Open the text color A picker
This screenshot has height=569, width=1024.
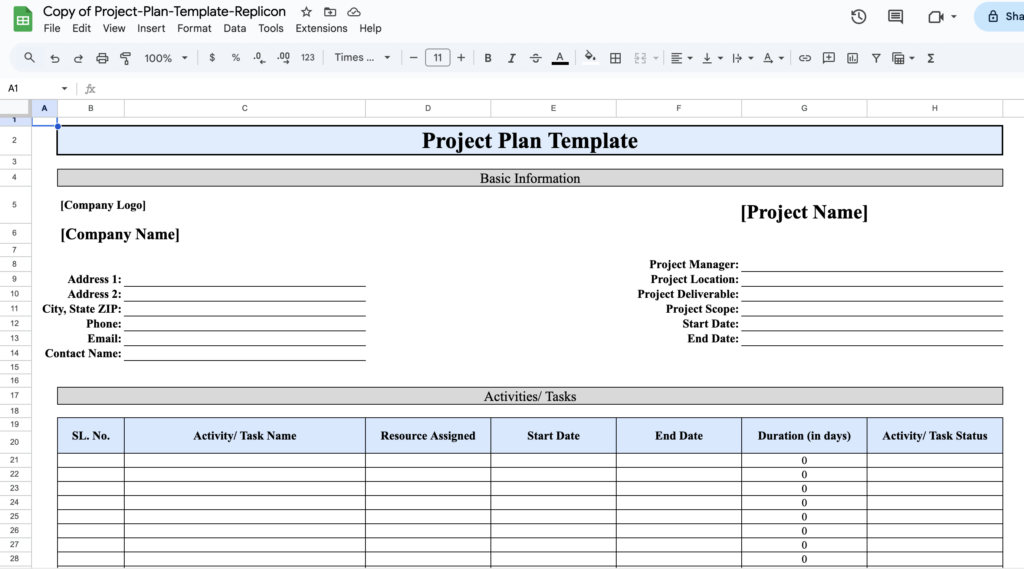click(x=560, y=58)
